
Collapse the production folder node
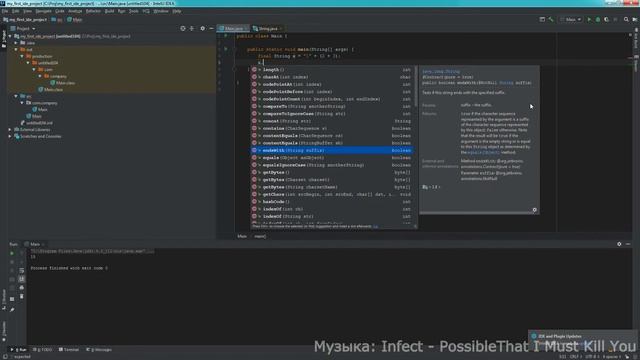(22, 56)
